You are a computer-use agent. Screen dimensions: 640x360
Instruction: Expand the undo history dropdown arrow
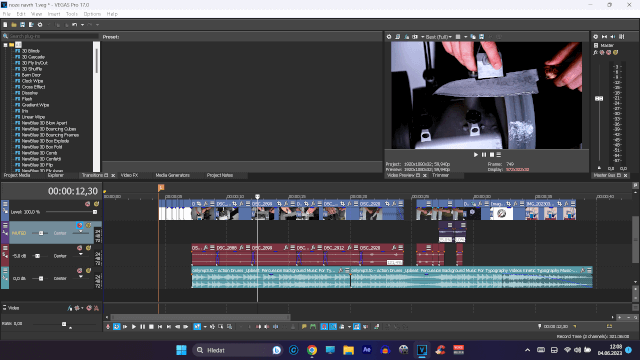82,25
